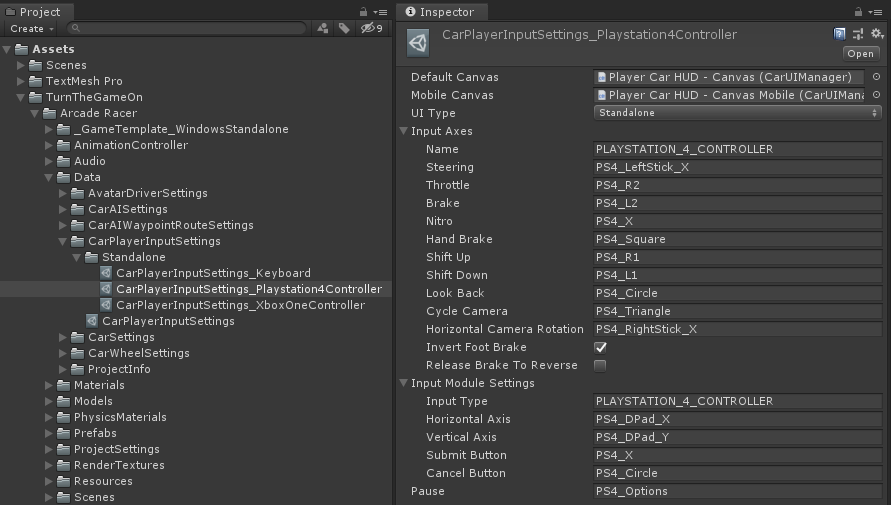Screen dimensions: 891x505
Task: Expand the AnimationController folder
Action: coord(49,145)
